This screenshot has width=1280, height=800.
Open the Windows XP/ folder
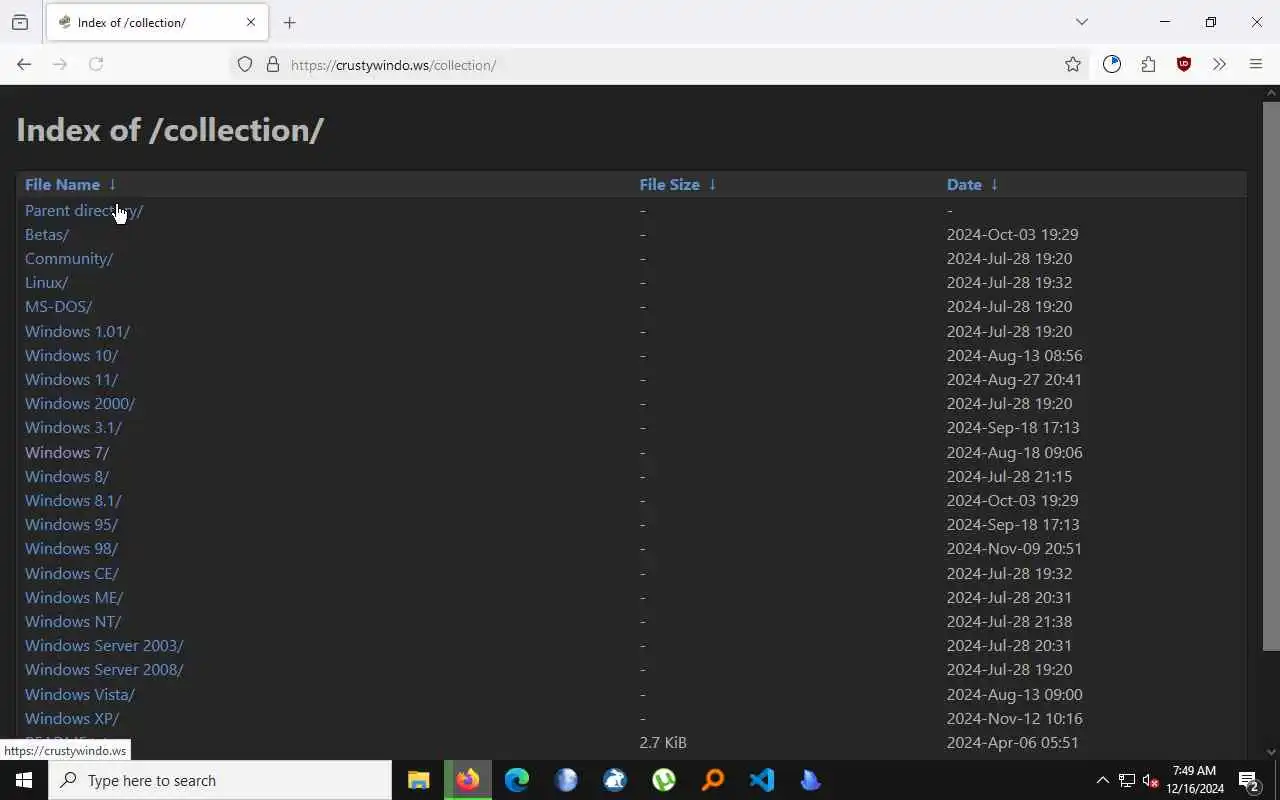tap(72, 718)
